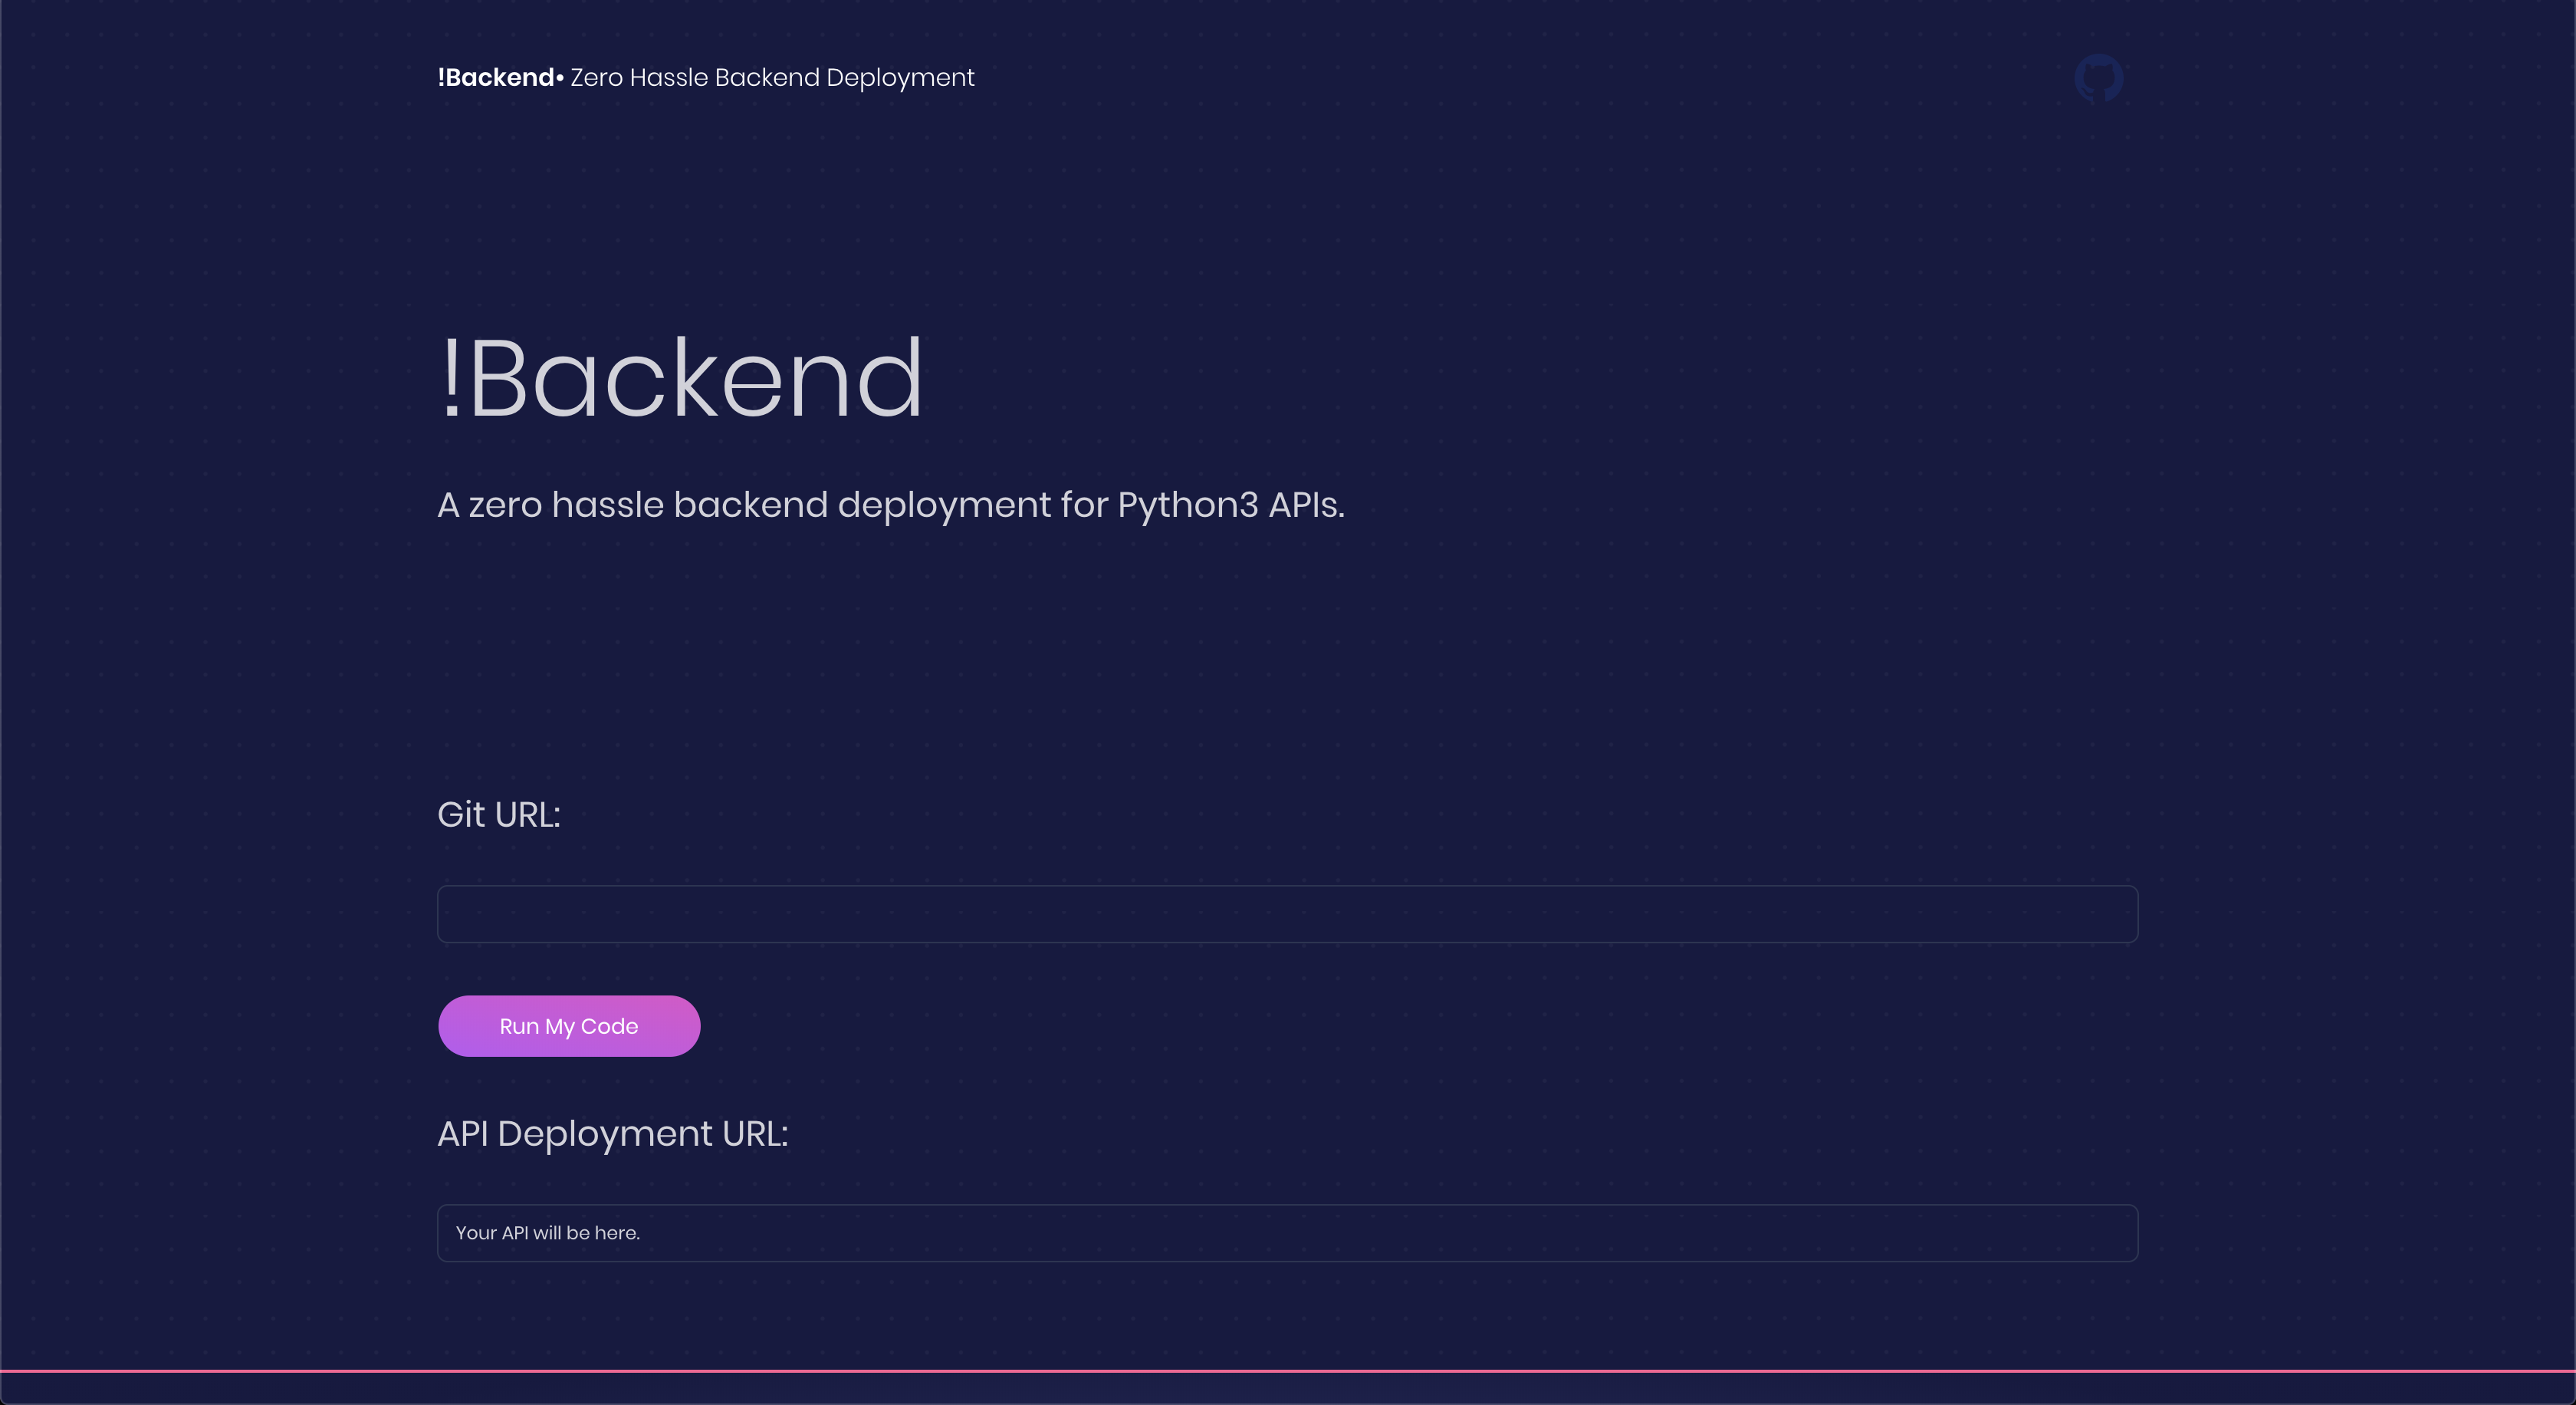Click the word 'APIs.' ending the subtitle
Image resolution: width=2576 pixels, height=1405 pixels.
click(1306, 505)
